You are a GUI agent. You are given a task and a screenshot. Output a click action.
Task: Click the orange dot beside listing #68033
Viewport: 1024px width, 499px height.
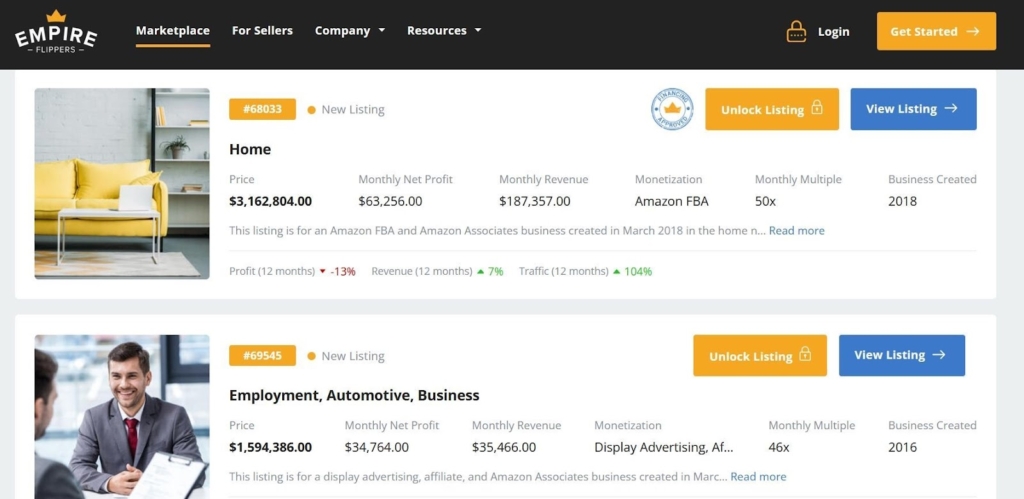pyautogui.click(x=312, y=110)
